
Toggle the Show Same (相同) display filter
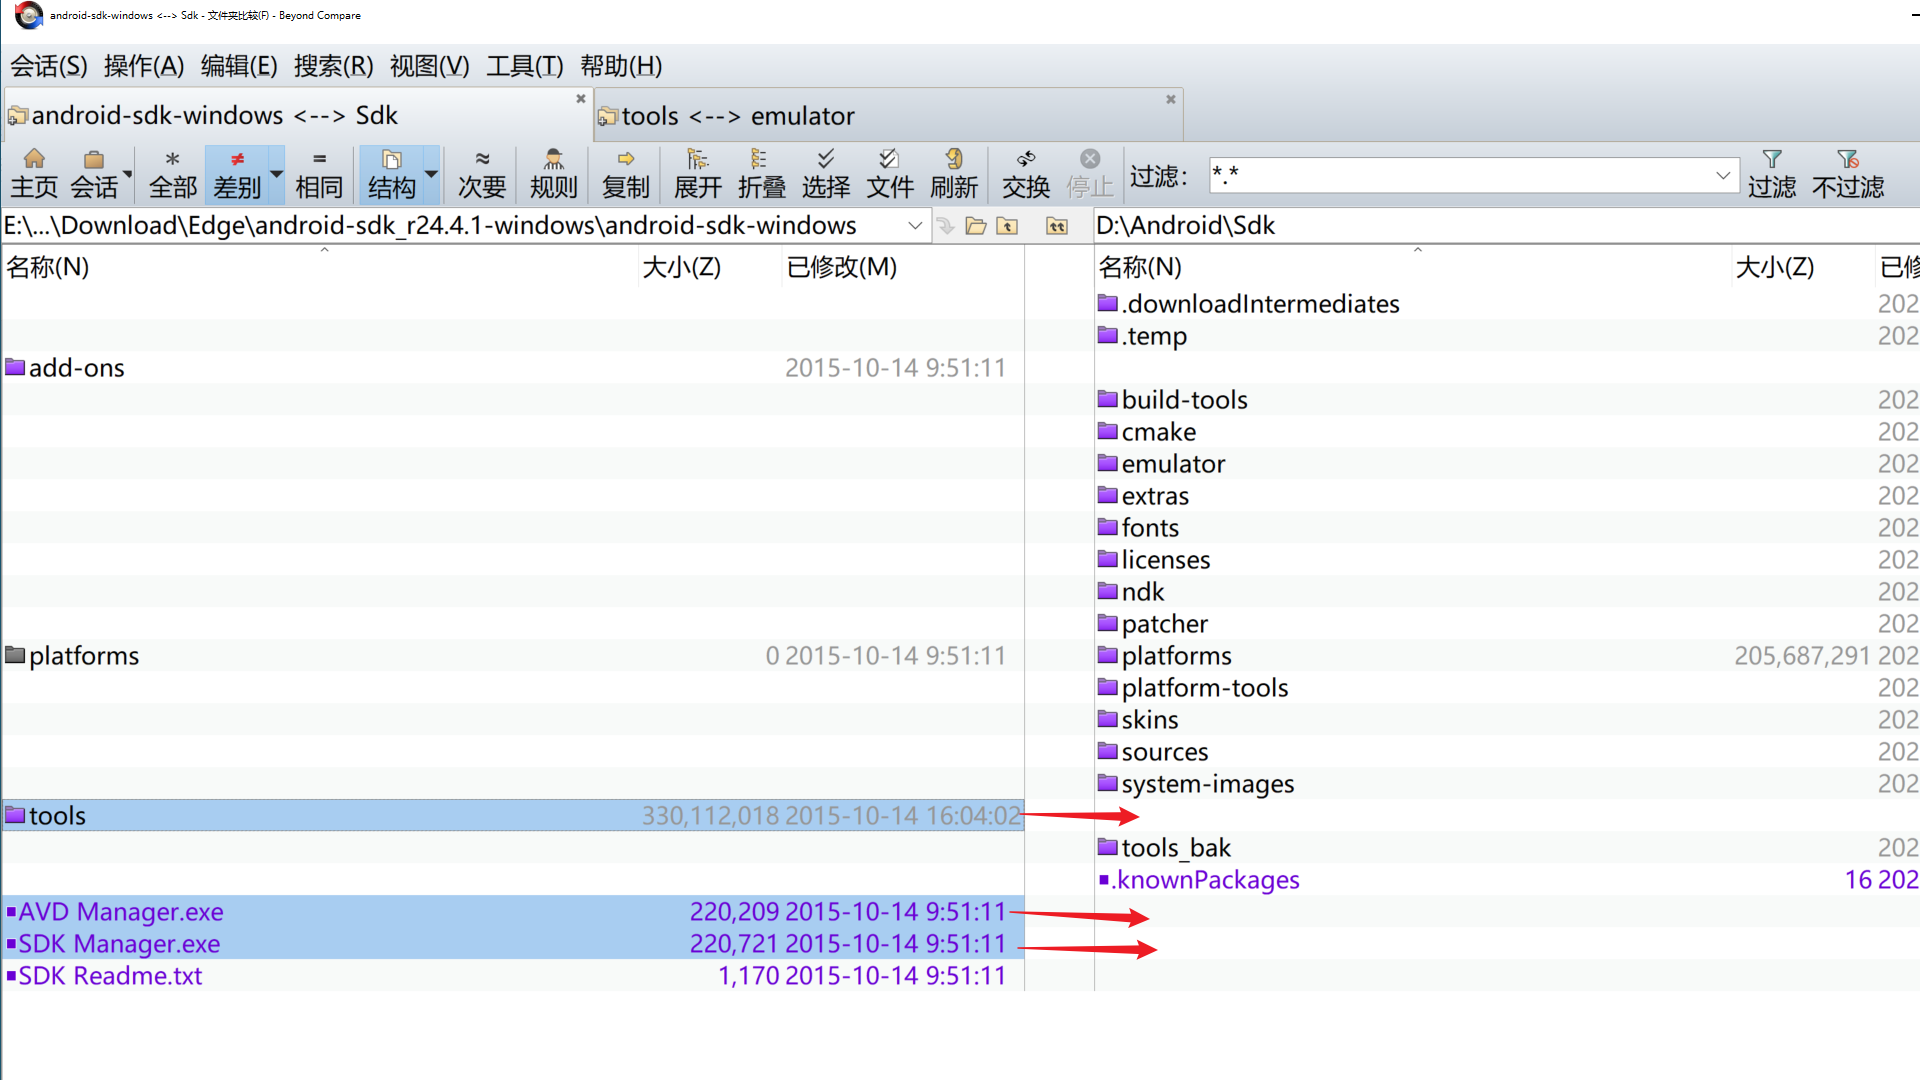coord(319,172)
